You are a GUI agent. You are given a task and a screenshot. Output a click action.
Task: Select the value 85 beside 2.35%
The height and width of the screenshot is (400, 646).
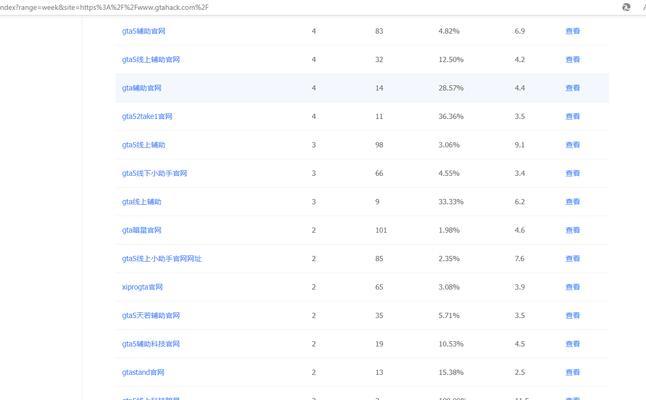(379, 258)
